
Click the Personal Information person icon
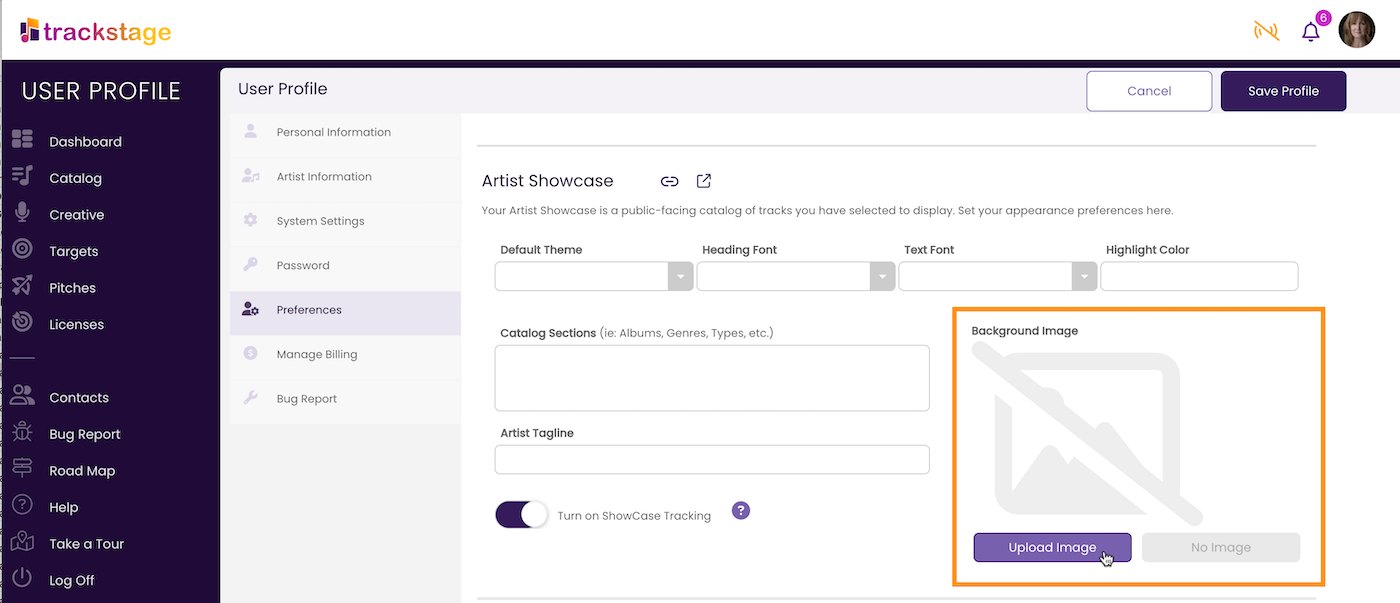click(x=251, y=131)
